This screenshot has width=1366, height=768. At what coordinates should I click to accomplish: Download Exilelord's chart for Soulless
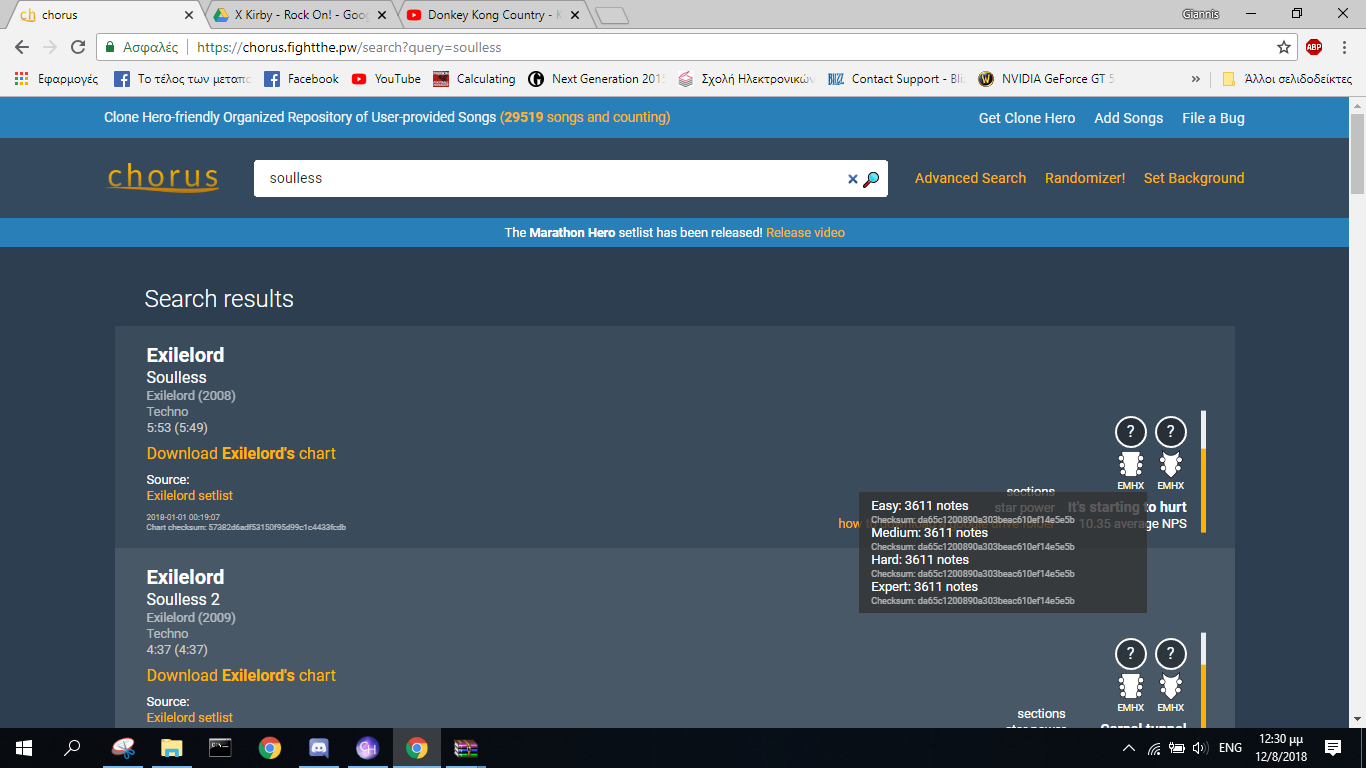(x=241, y=453)
